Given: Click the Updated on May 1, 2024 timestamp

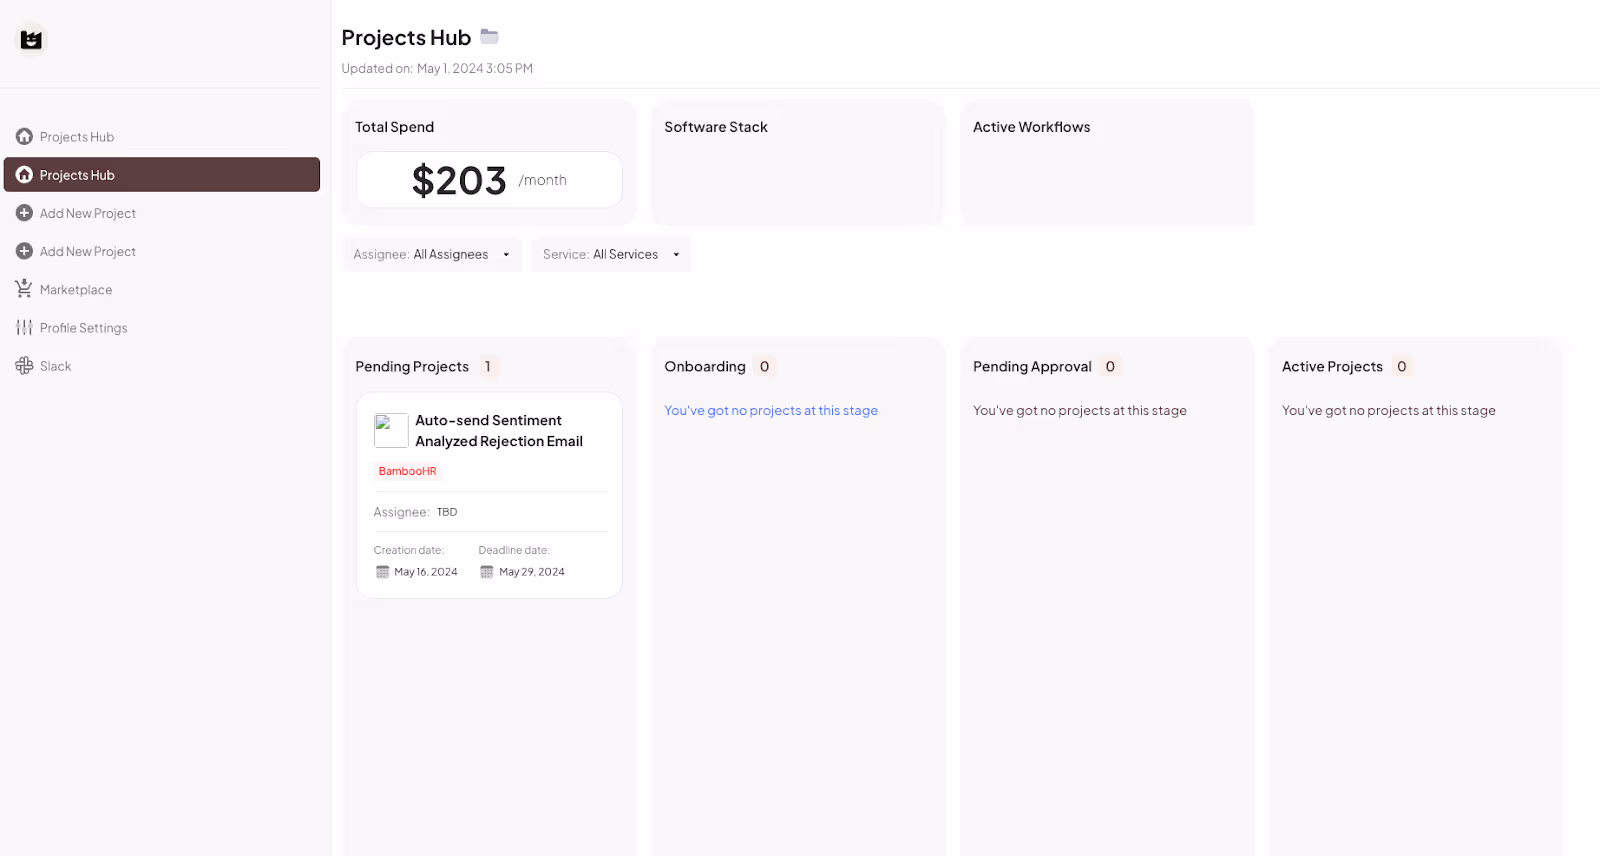Looking at the screenshot, I should tap(437, 68).
